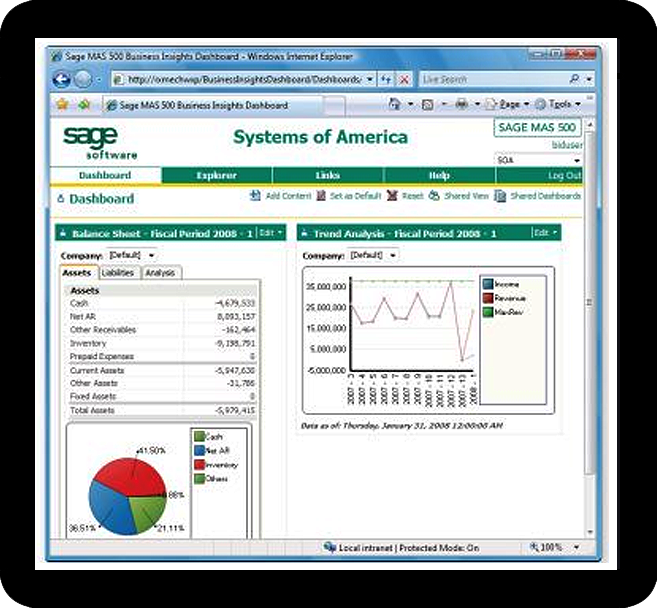Image resolution: width=657 pixels, height=608 pixels.
Task: Click the Reset icon in dashboard toolbar
Action: point(392,196)
